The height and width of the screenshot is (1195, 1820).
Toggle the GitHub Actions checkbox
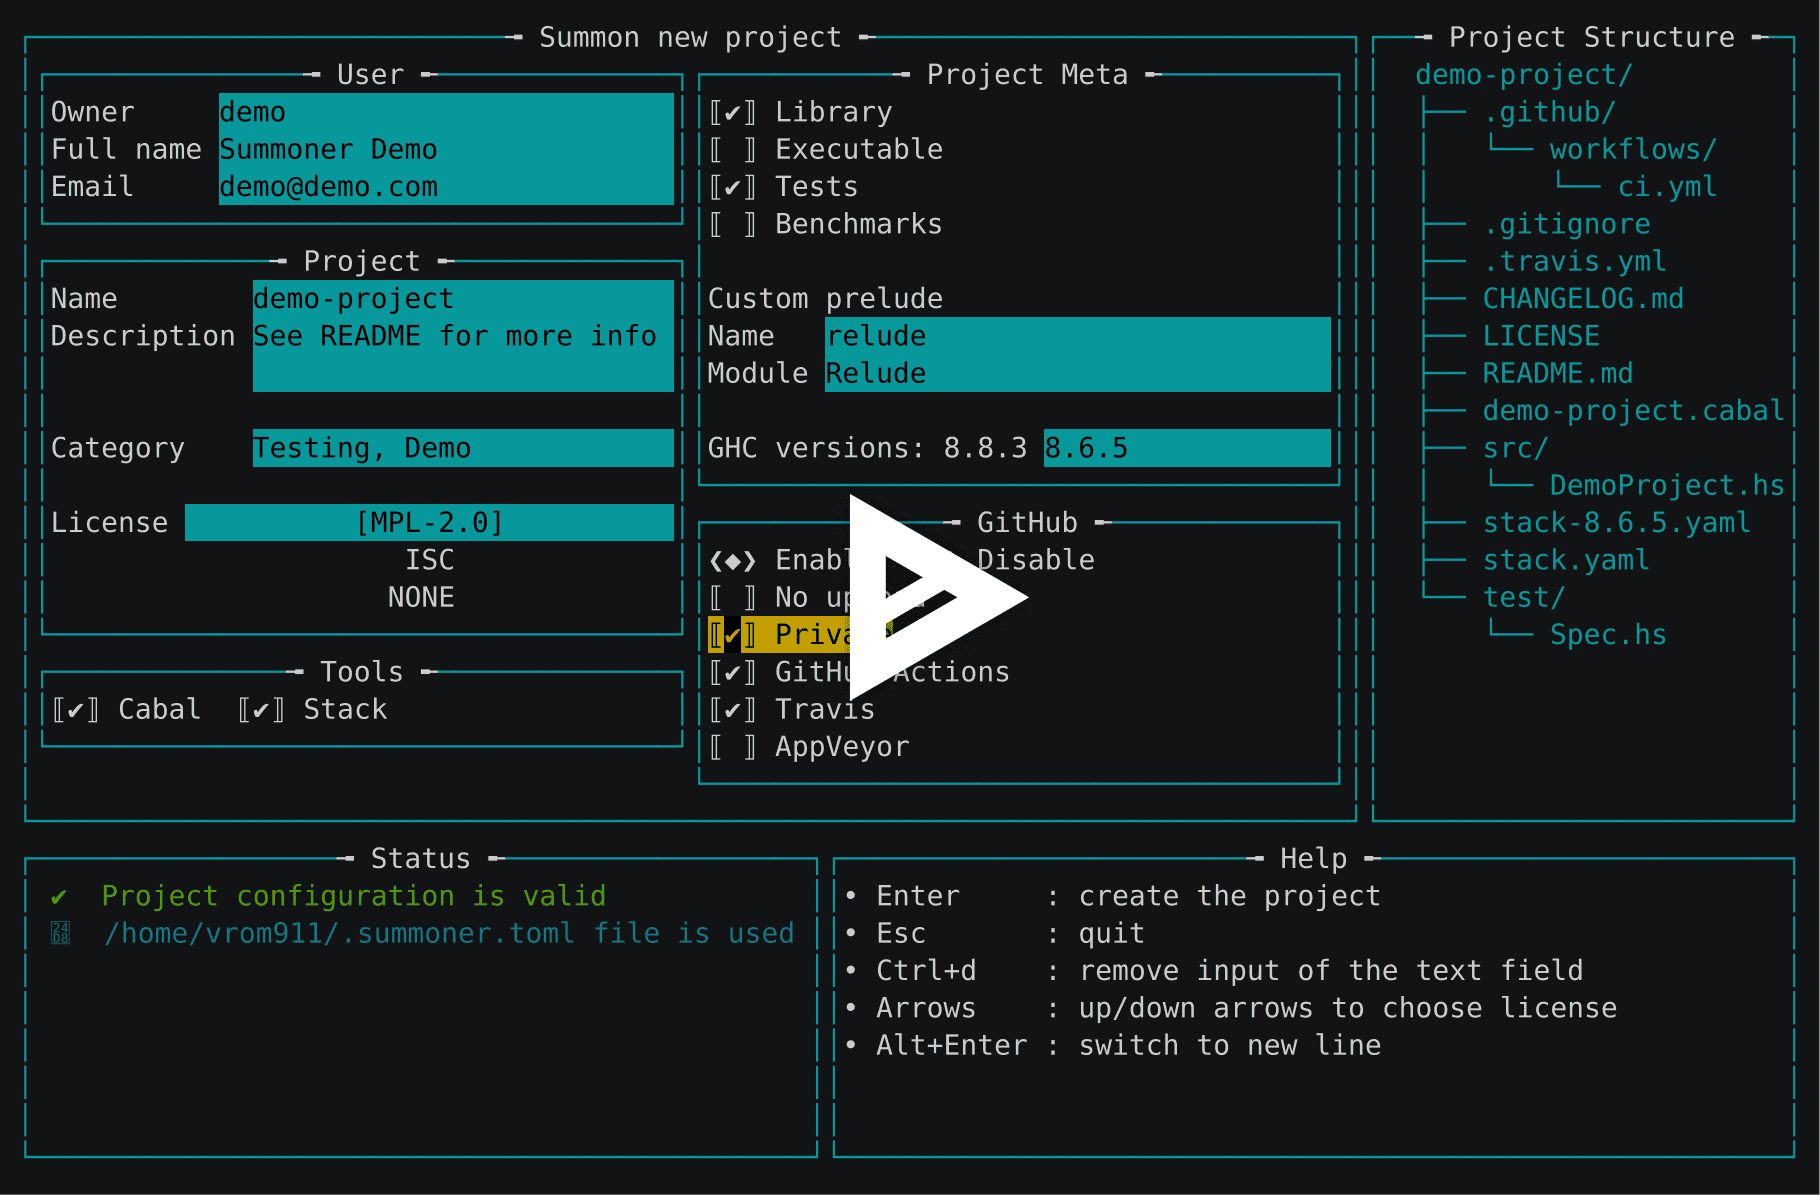pos(732,672)
